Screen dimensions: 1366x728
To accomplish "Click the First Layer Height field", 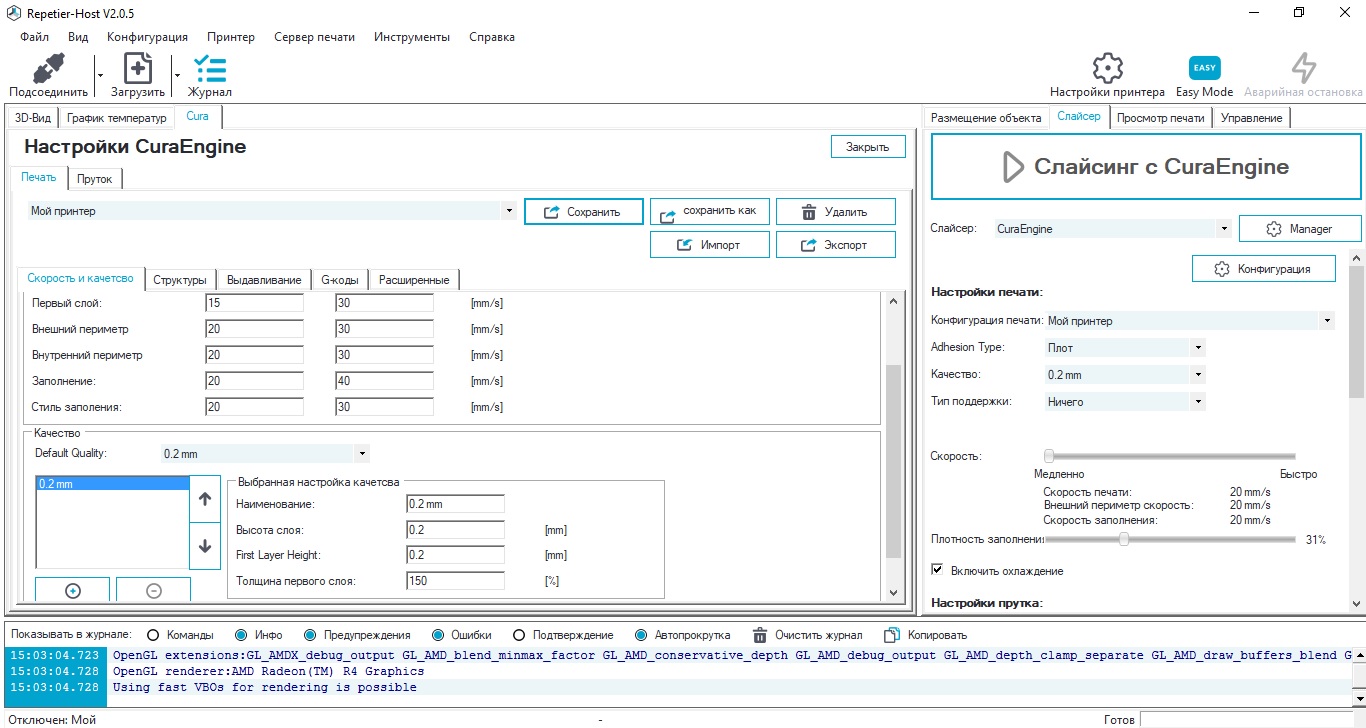I will coord(455,555).
